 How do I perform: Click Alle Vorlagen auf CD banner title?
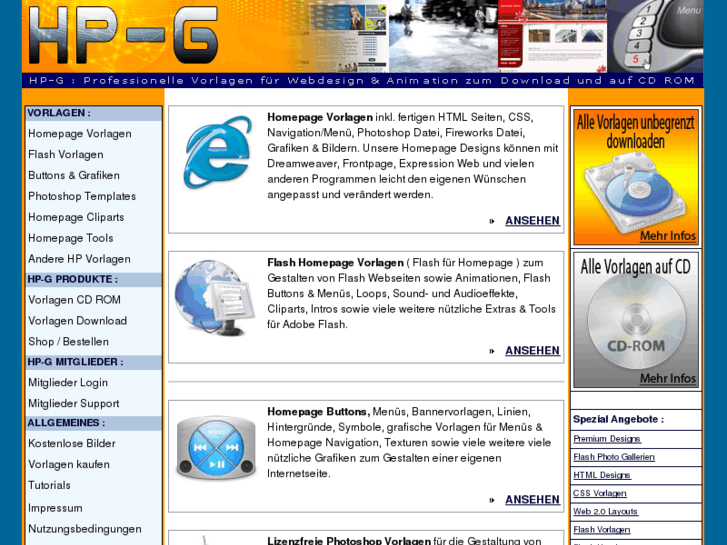click(636, 267)
